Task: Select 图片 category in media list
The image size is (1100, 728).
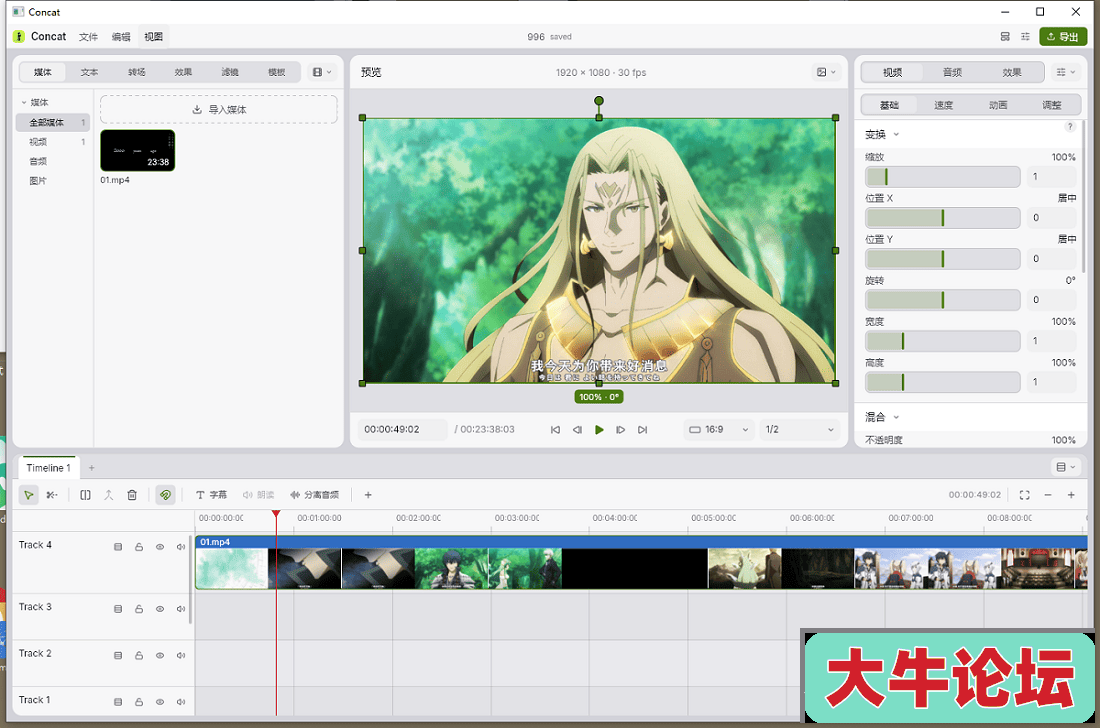Action: [x=38, y=181]
